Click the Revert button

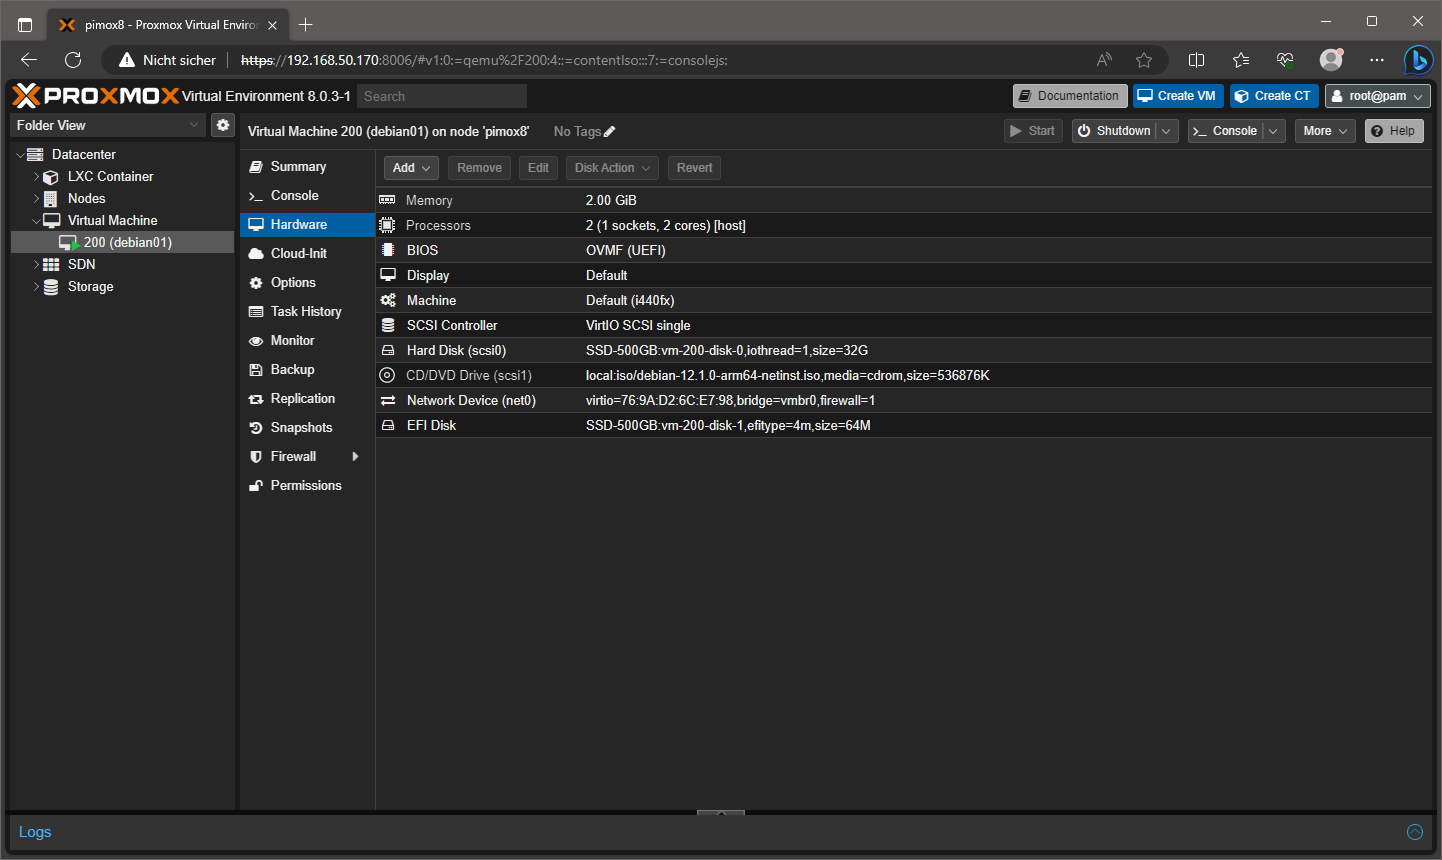(694, 168)
